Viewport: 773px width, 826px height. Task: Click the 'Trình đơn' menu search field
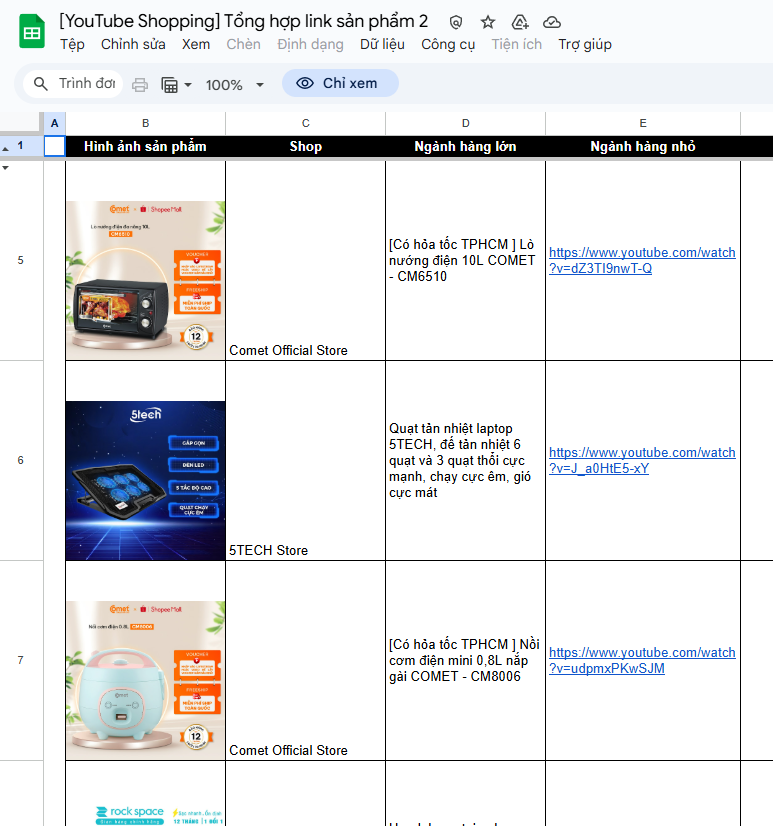87,84
